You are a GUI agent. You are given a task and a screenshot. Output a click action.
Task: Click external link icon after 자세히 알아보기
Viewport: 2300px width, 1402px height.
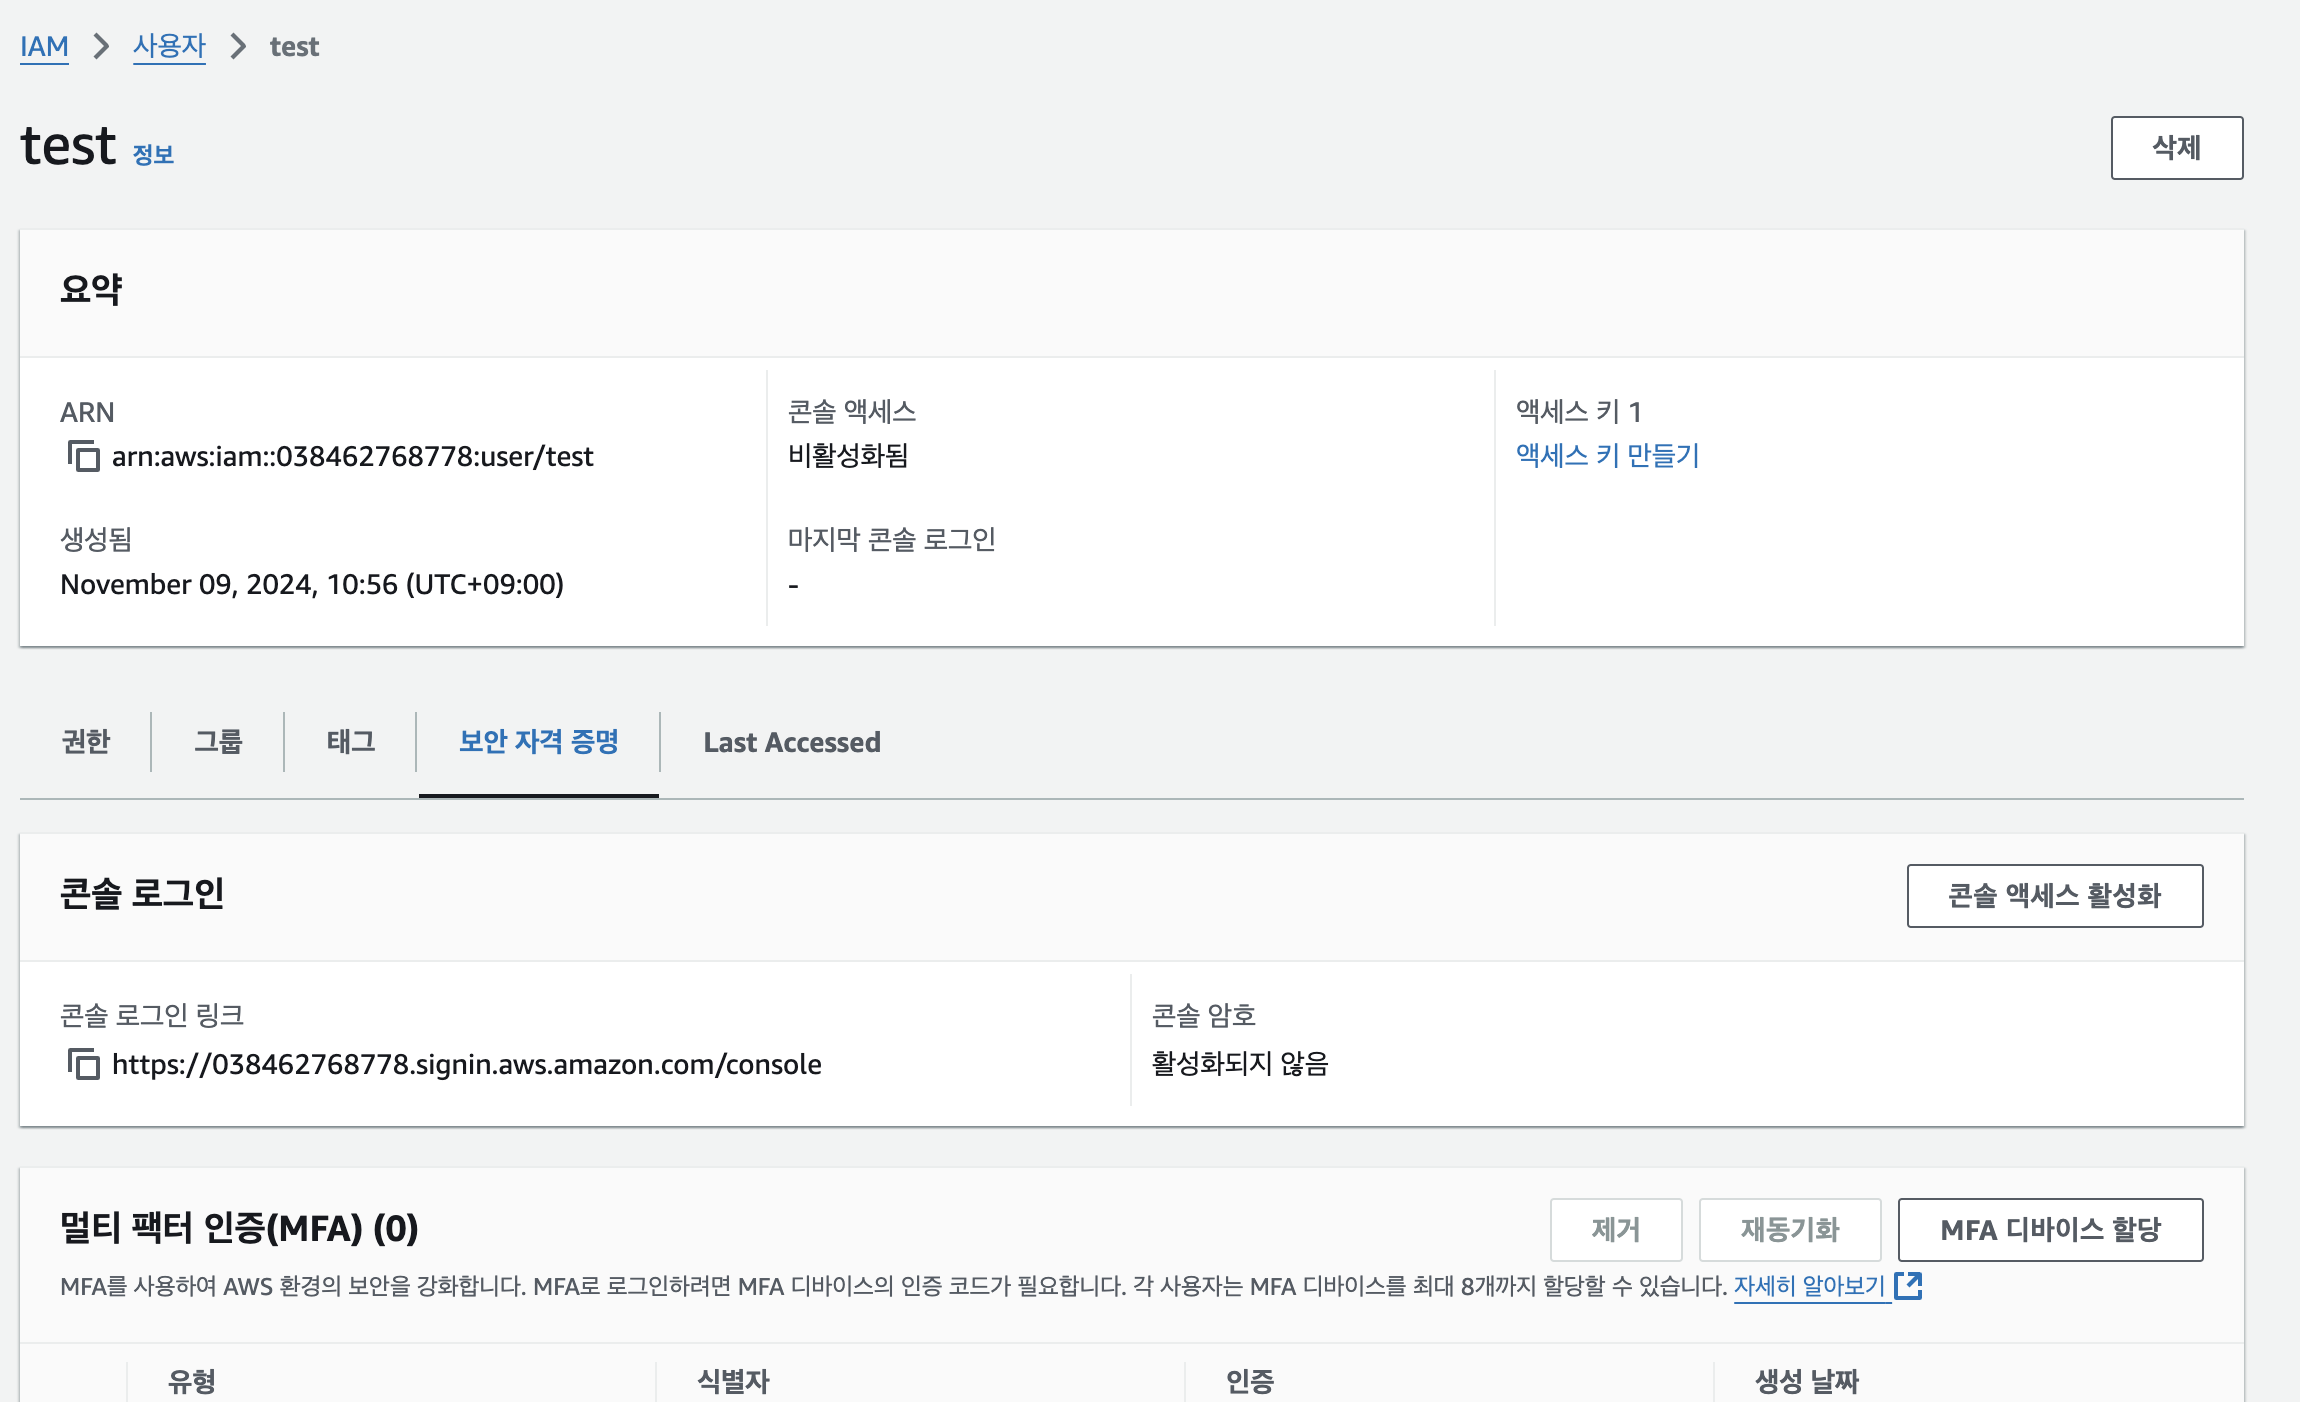(1908, 1286)
